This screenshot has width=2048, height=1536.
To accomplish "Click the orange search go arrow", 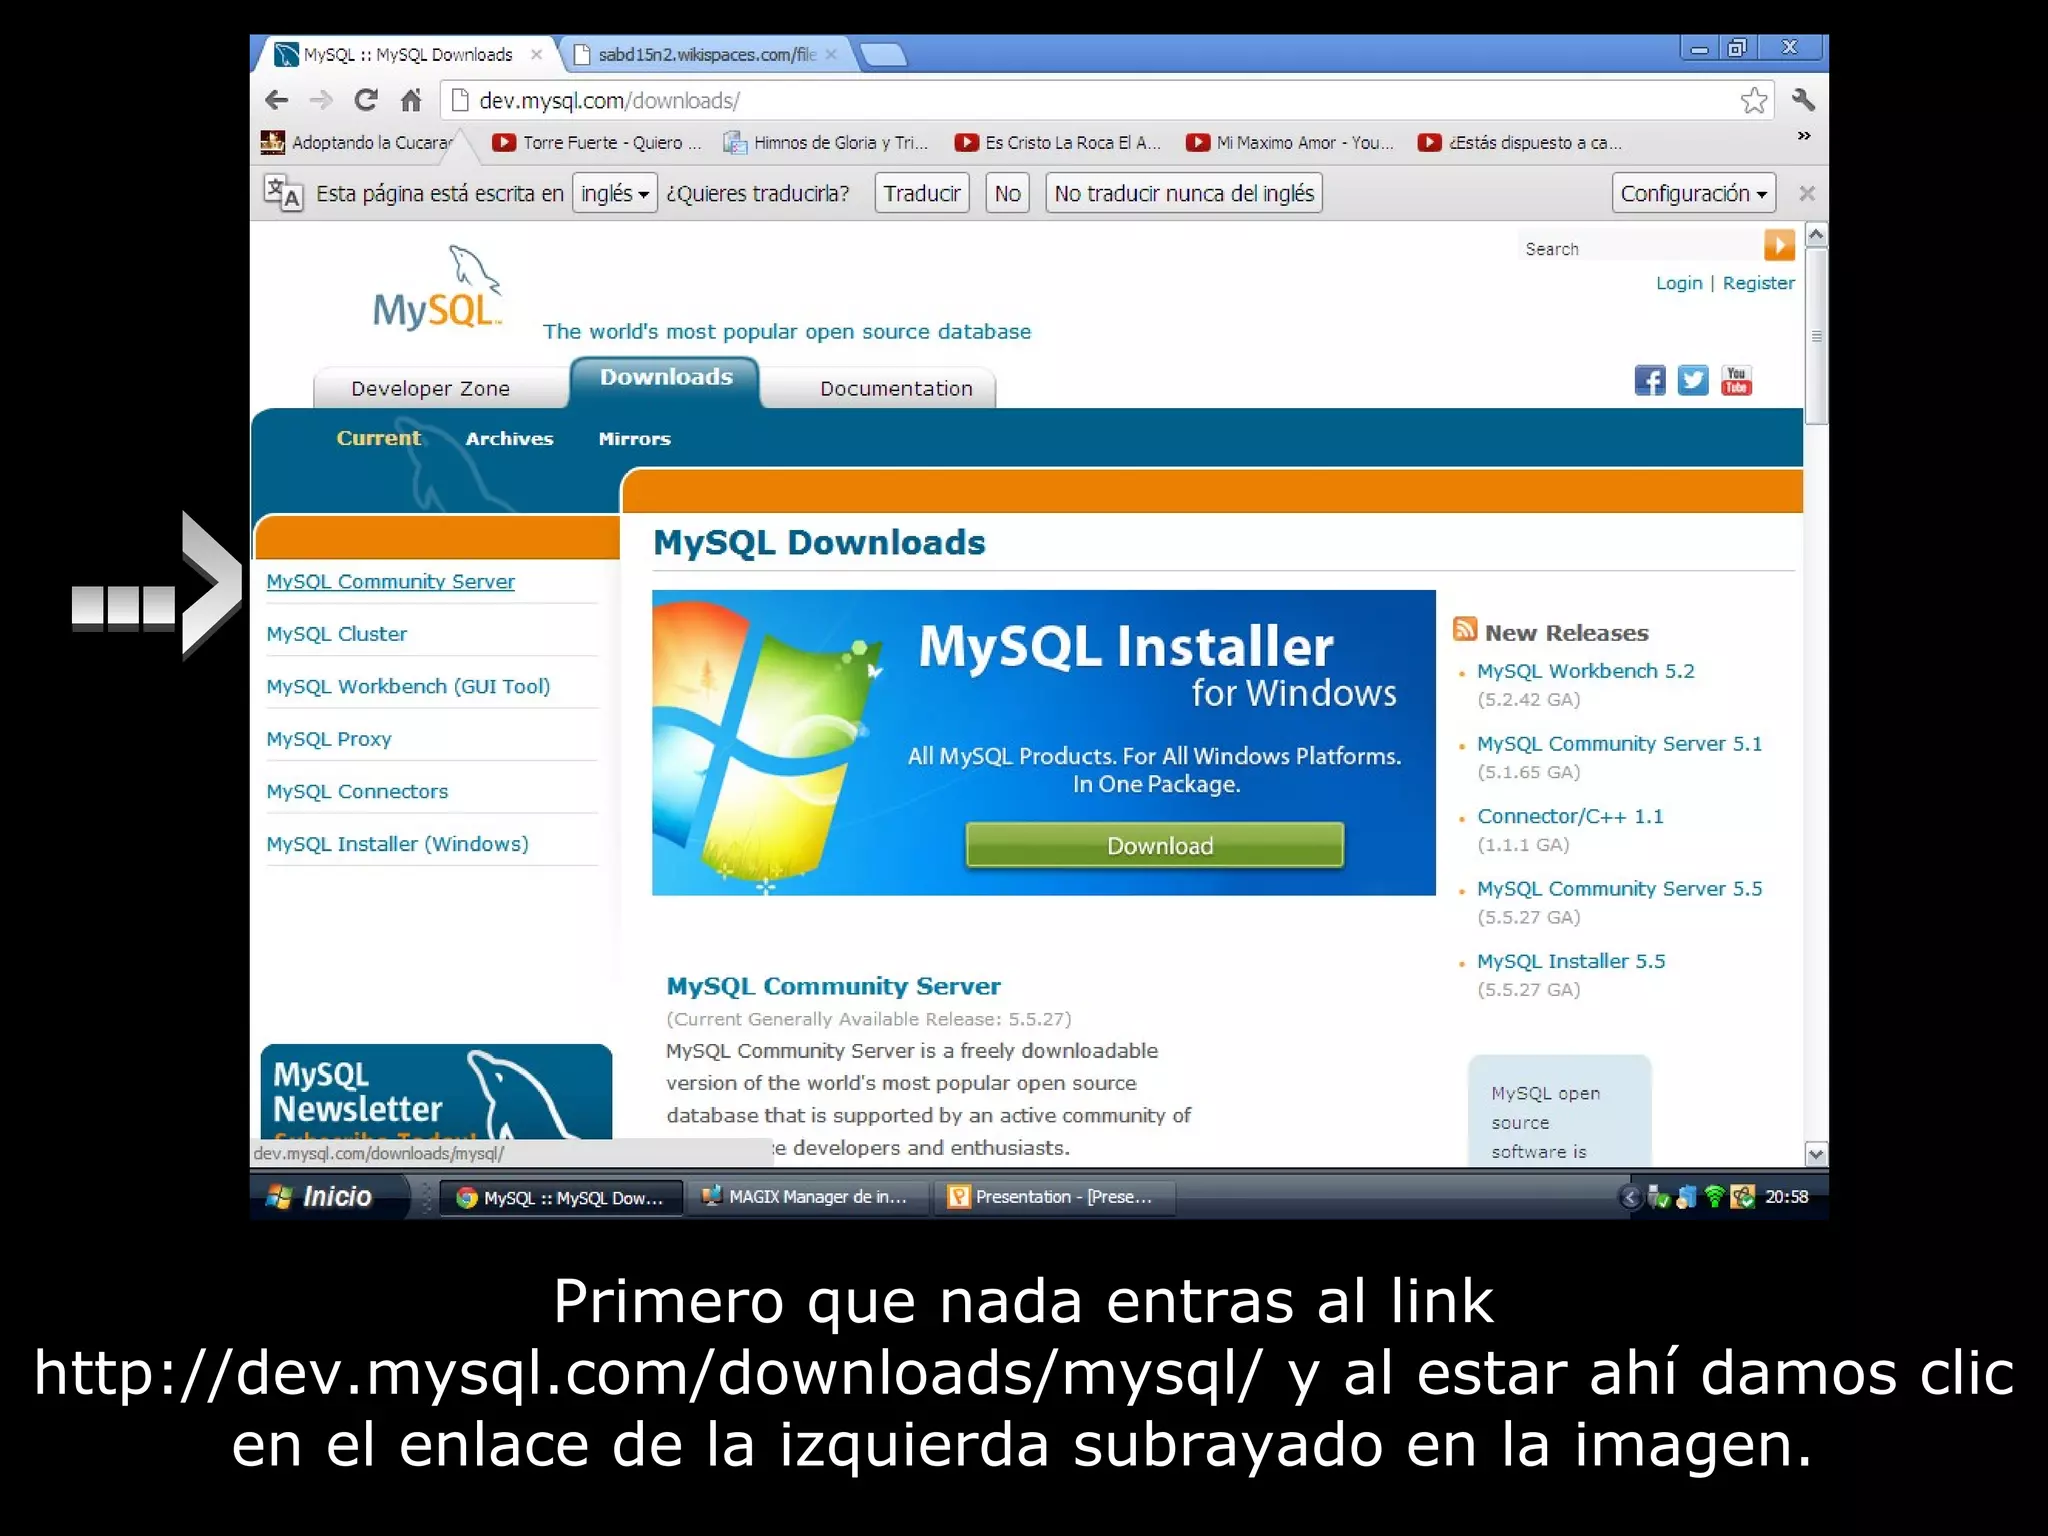I will [x=1779, y=245].
